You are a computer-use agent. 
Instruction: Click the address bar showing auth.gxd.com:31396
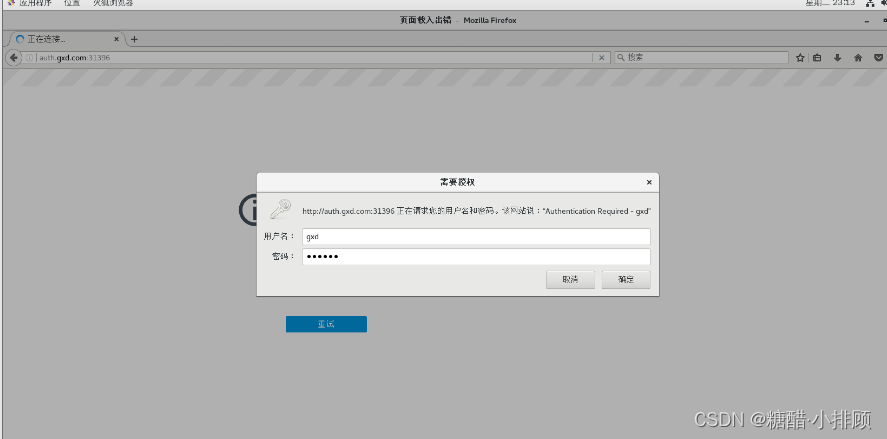(x=314, y=58)
